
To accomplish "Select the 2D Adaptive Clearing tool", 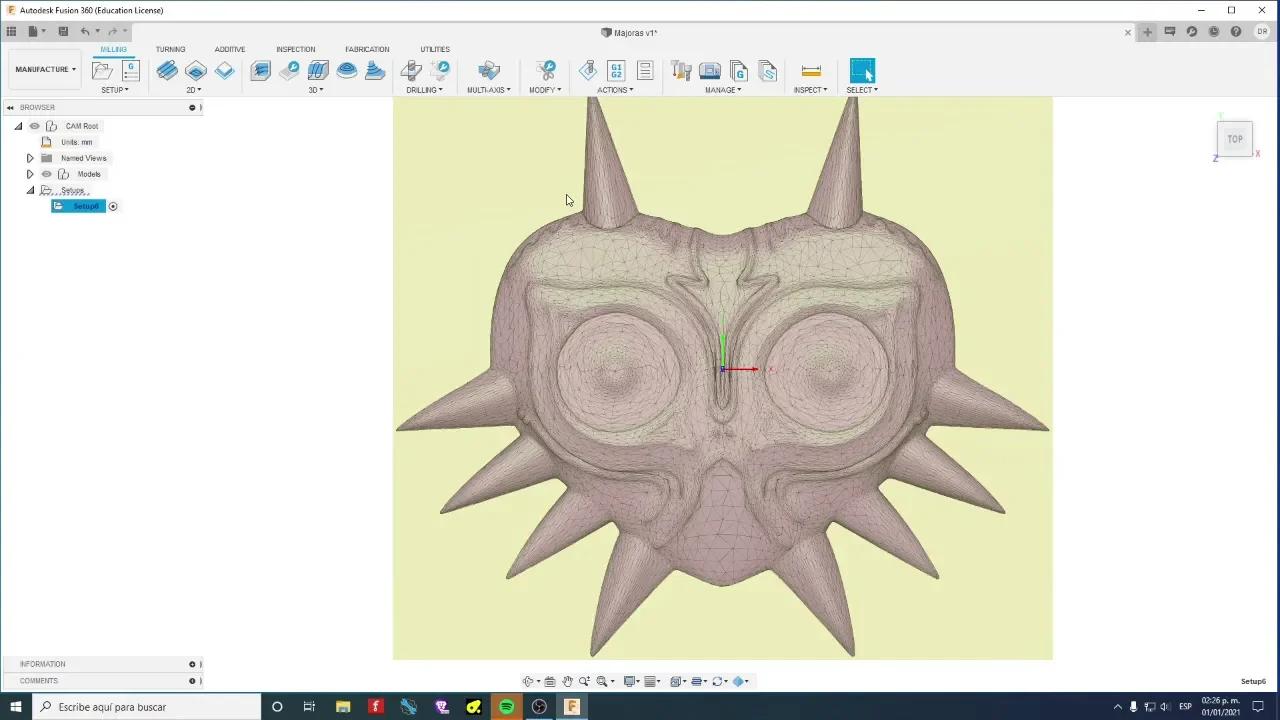I will click(x=167, y=70).
